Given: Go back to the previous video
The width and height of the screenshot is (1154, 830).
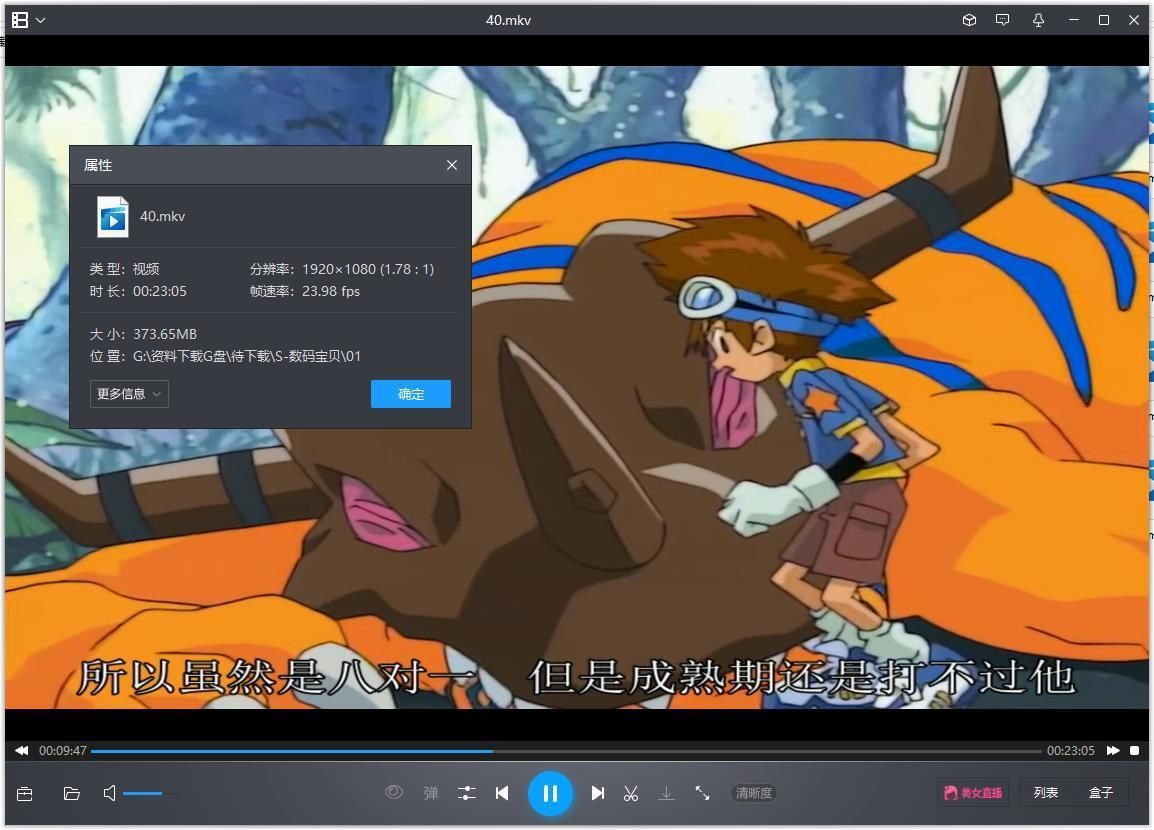Looking at the screenshot, I should 502,793.
